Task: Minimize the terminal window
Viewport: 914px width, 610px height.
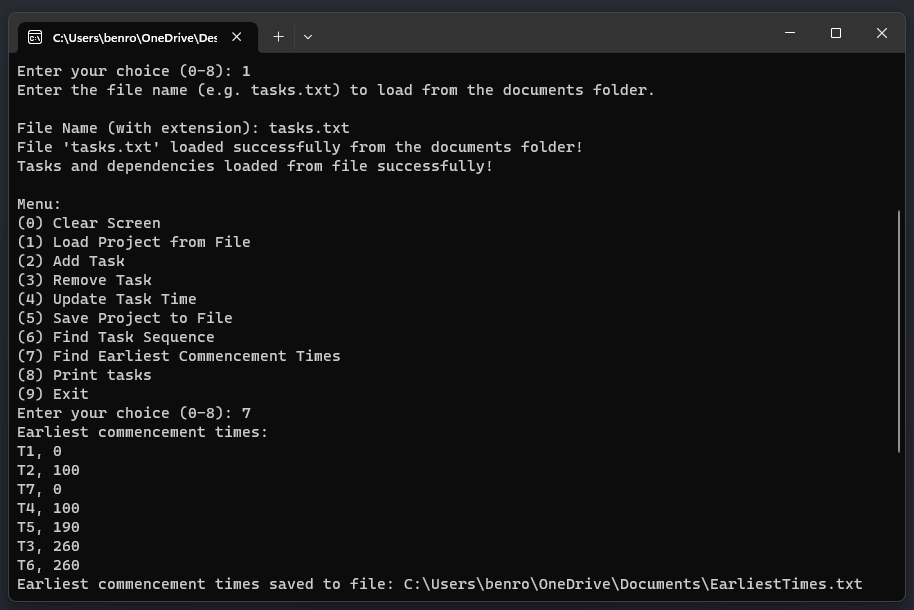Action: pos(790,33)
